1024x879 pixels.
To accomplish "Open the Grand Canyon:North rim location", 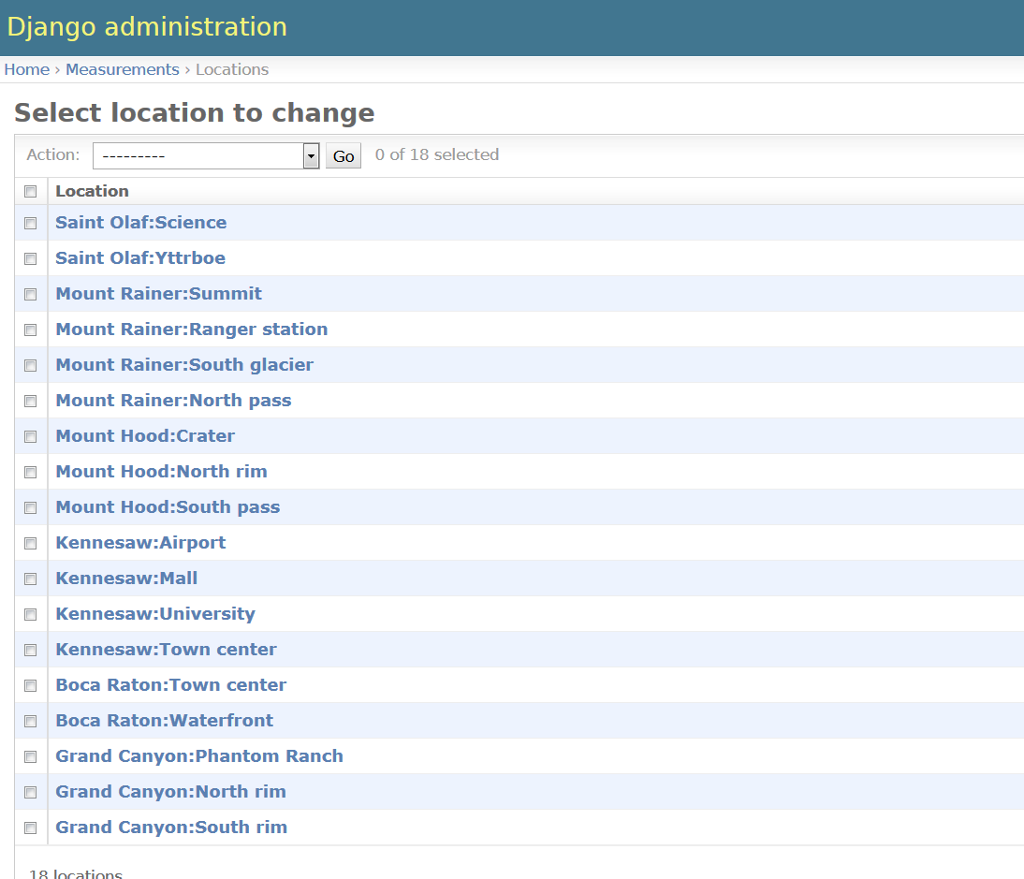I will tap(170, 792).
